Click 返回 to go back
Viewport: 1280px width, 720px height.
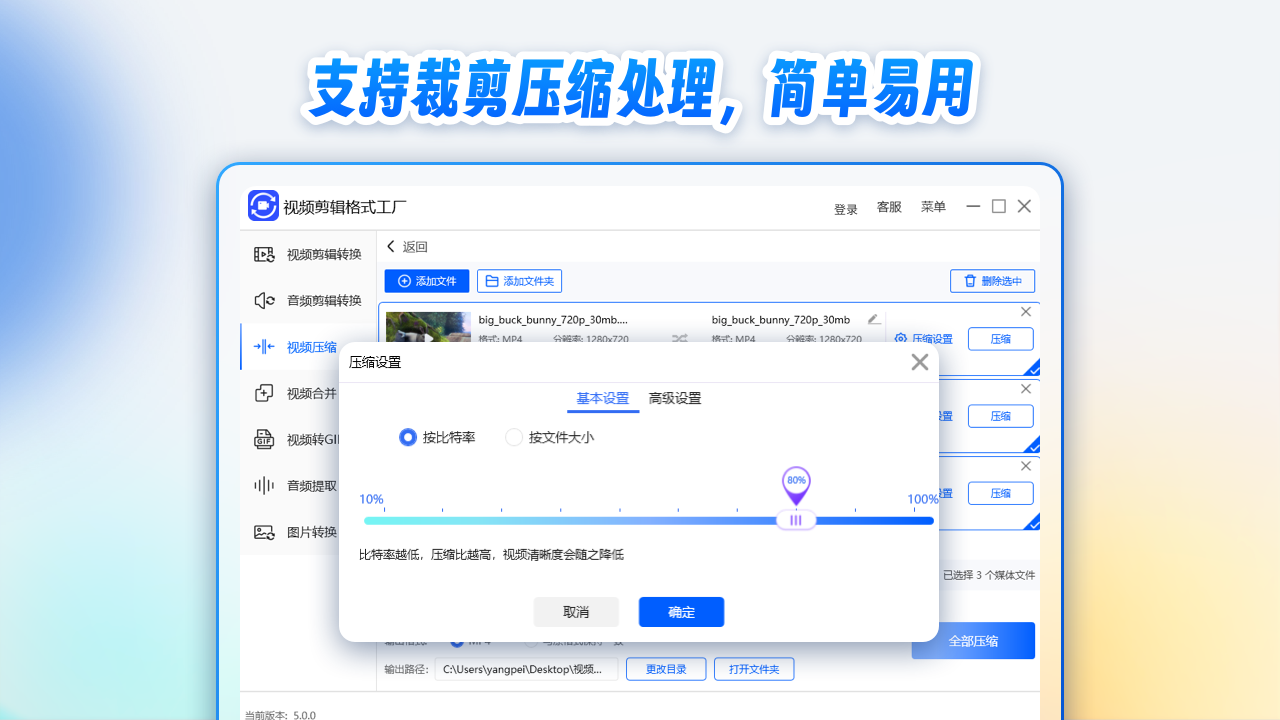coord(405,246)
